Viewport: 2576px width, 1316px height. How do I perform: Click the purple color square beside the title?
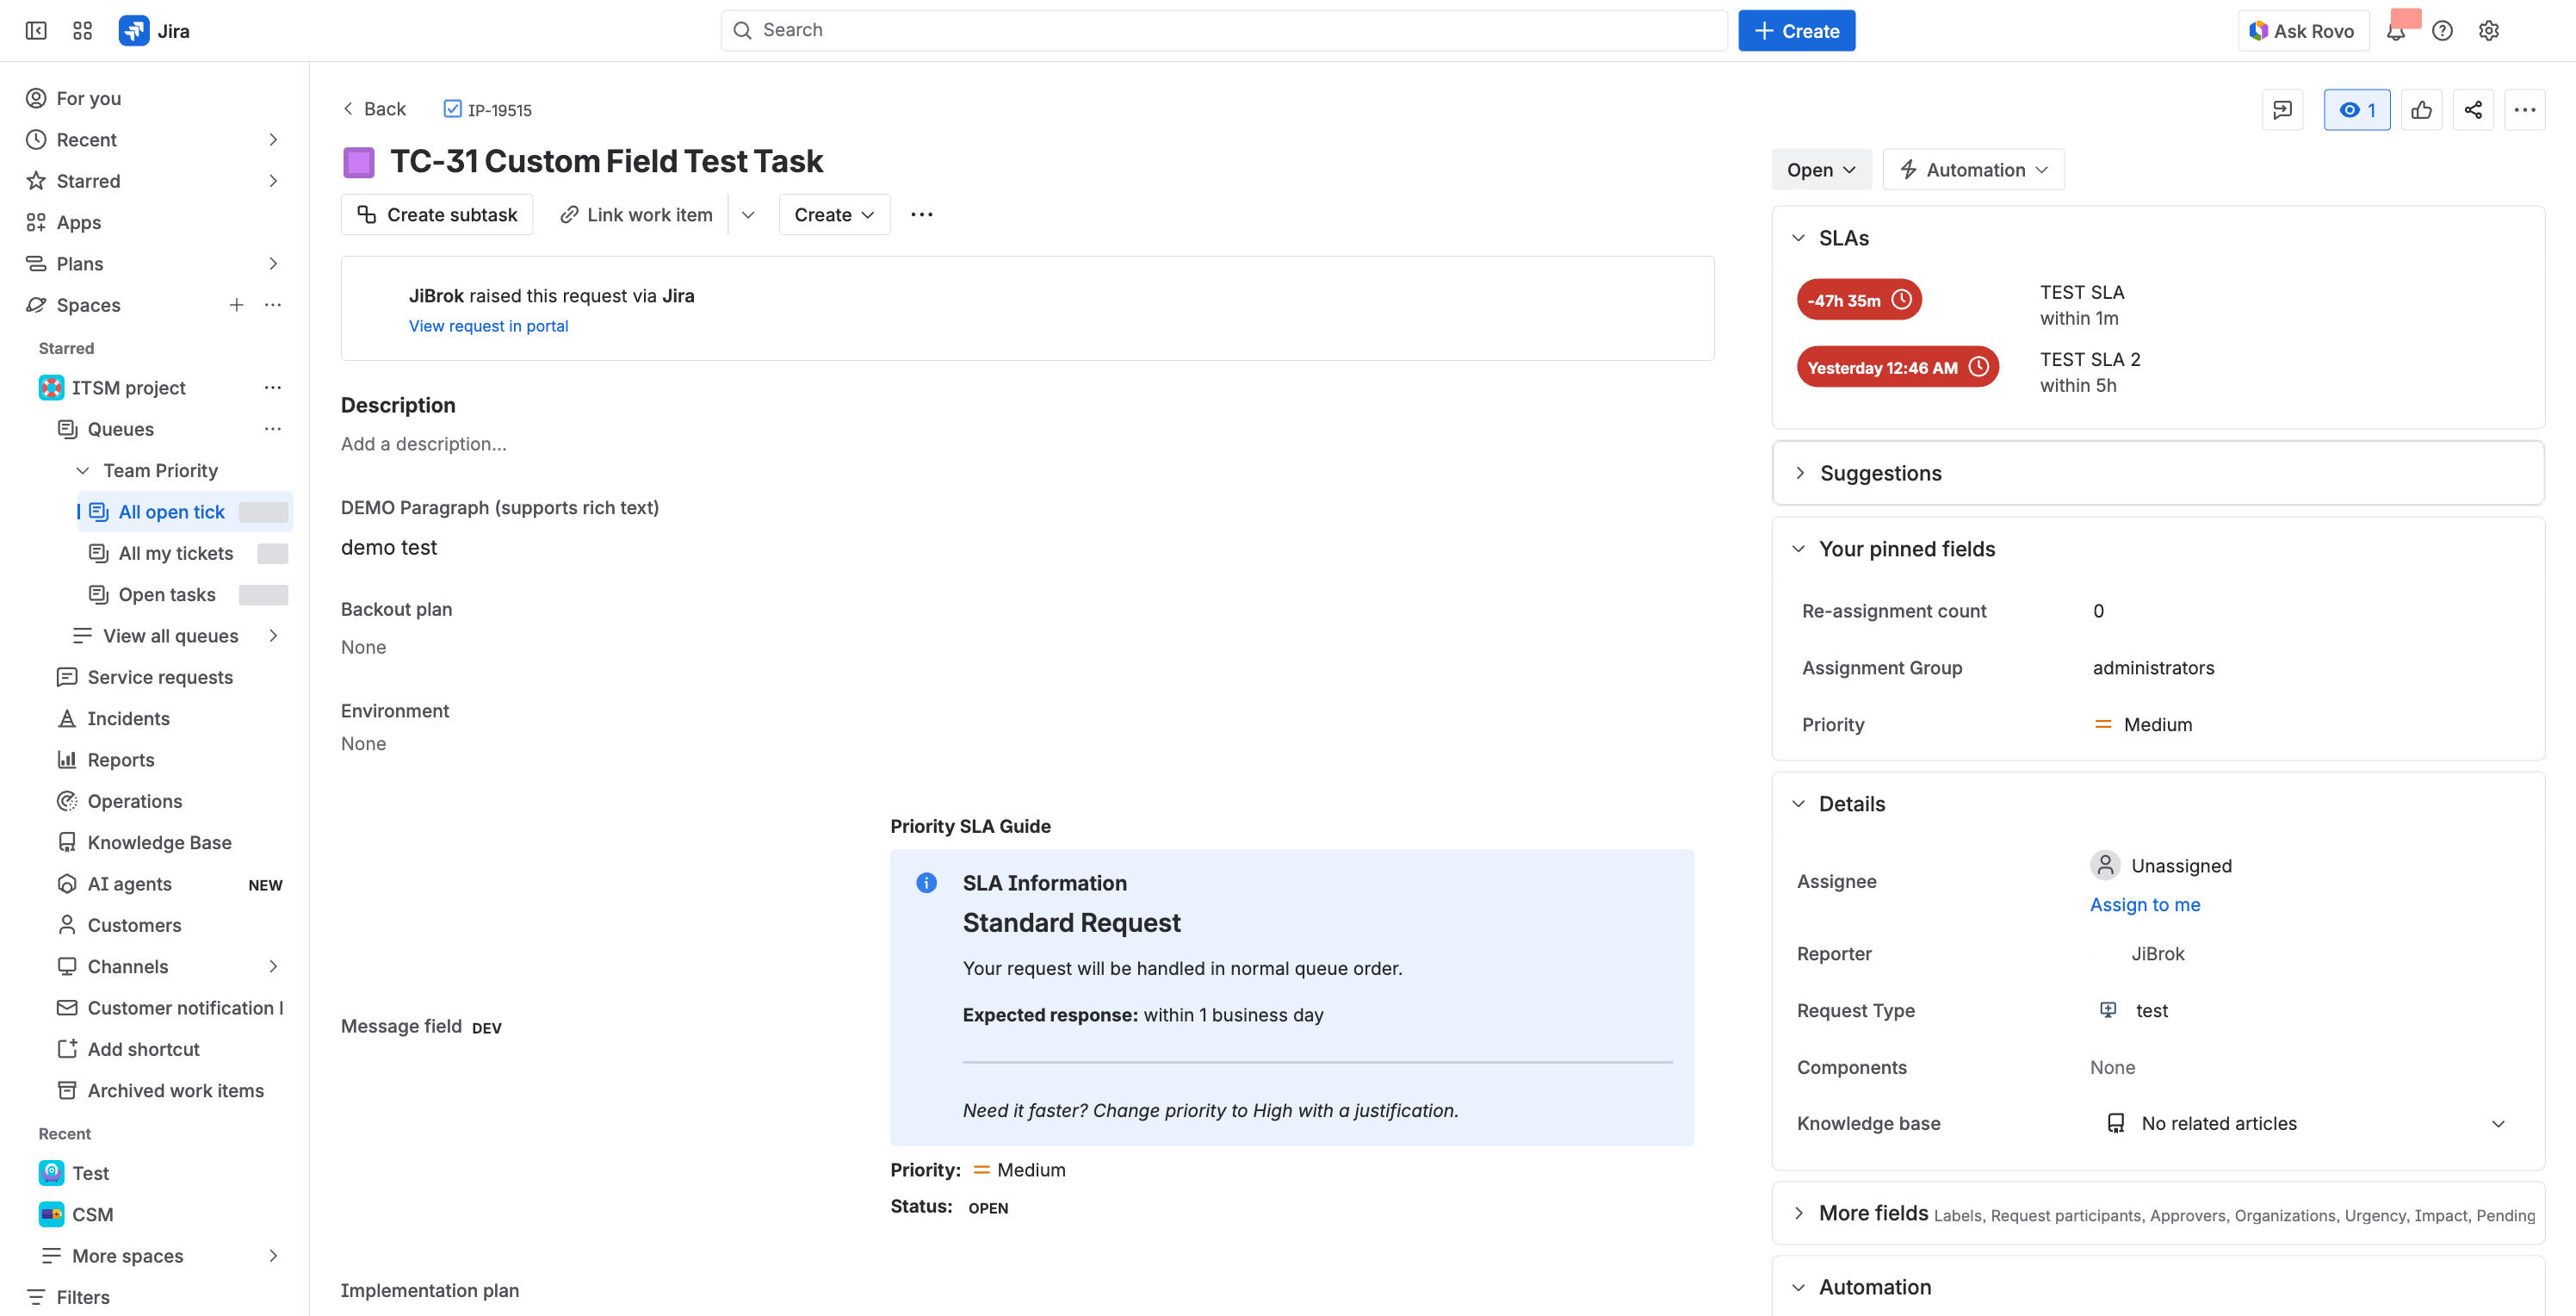[x=358, y=162]
